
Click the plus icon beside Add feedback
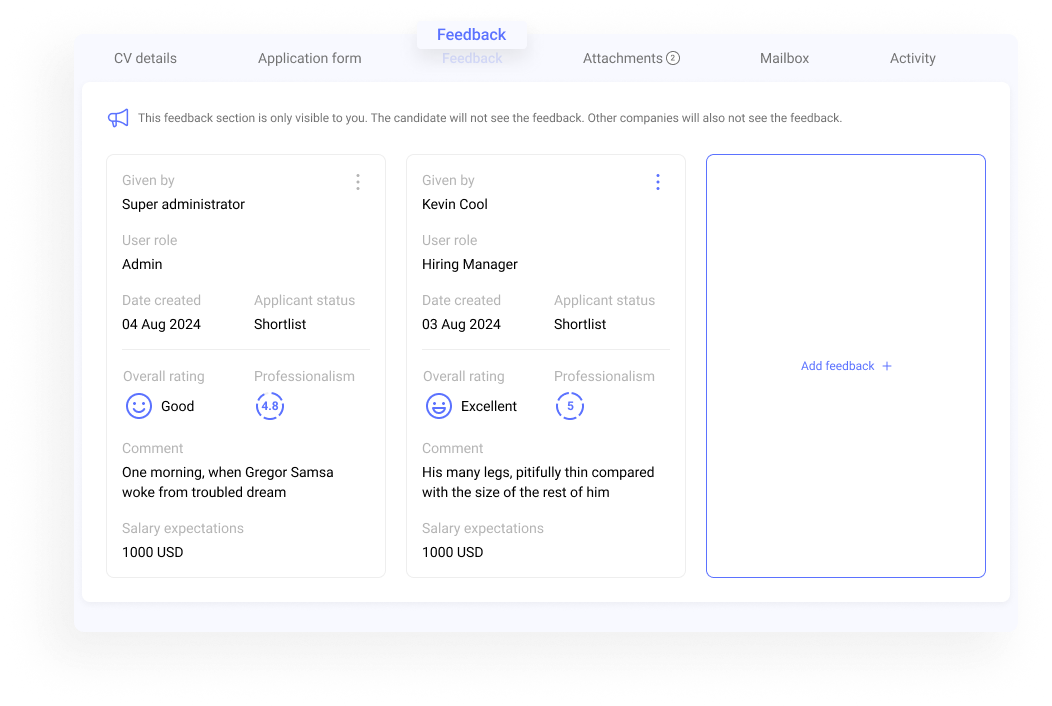887,366
